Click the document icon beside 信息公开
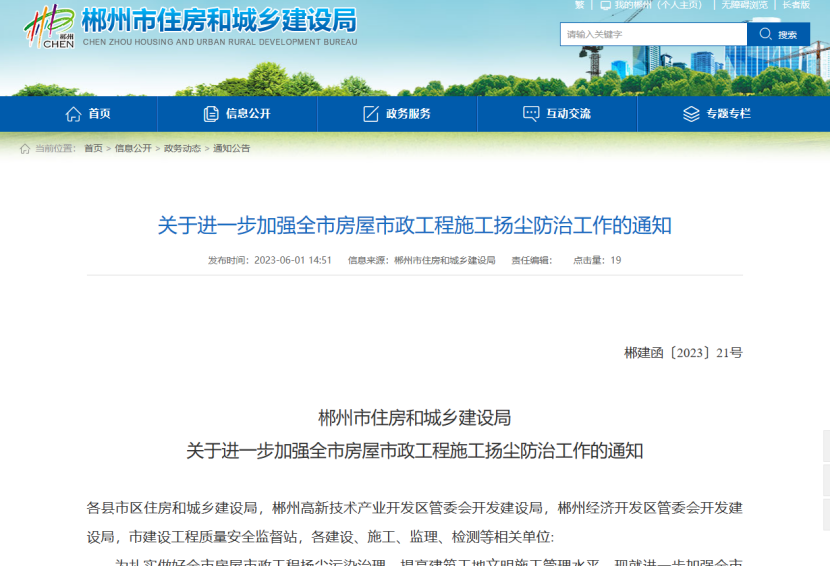The width and height of the screenshot is (831, 567). tap(210, 114)
